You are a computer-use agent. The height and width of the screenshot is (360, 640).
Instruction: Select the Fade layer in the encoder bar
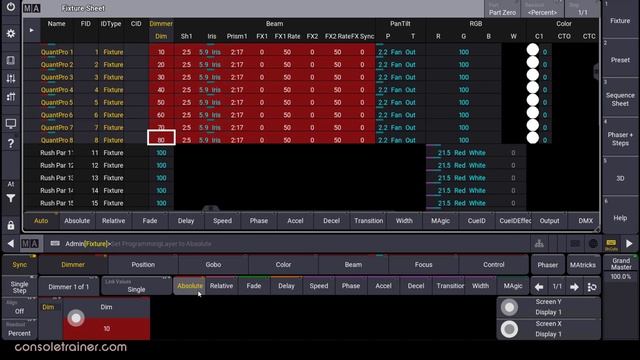pyautogui.click(x=253, y=286)
